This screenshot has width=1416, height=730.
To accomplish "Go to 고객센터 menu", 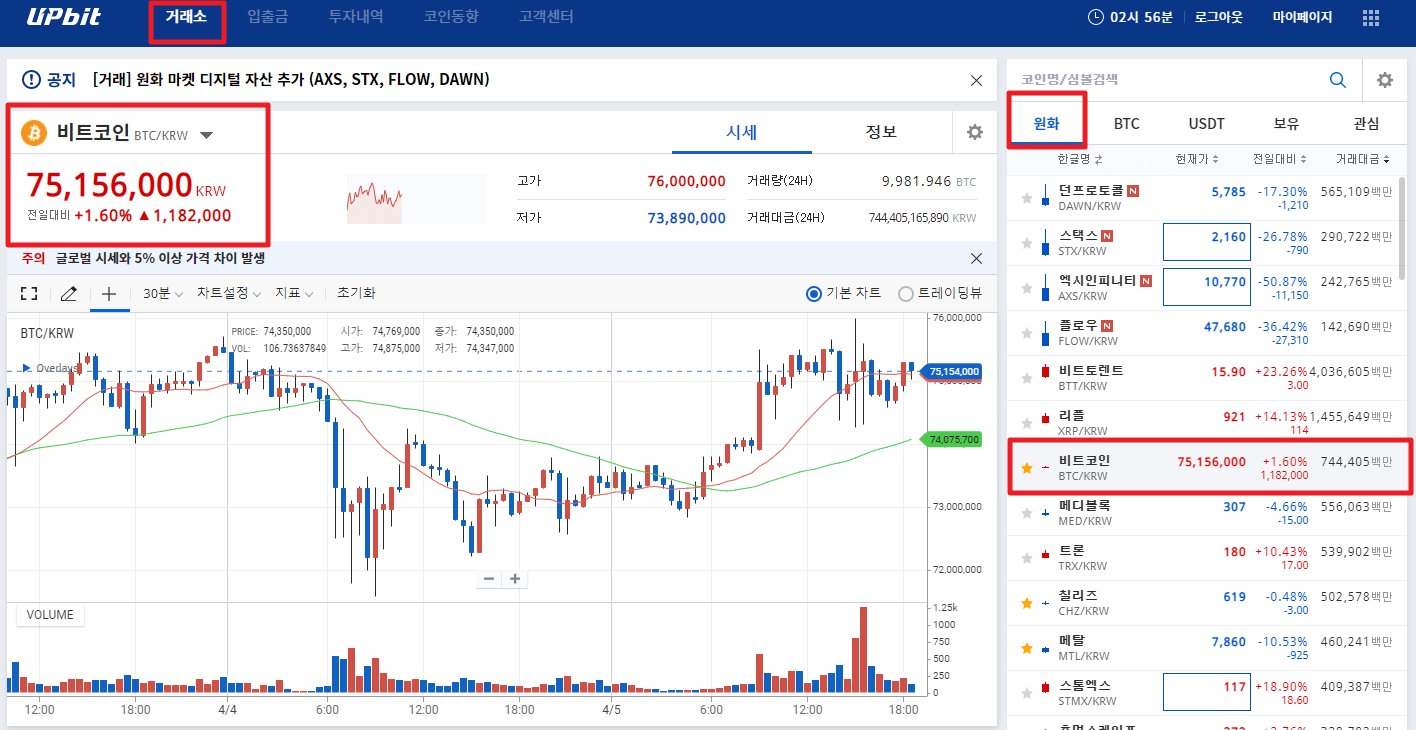I will click(x=546, y=17).
